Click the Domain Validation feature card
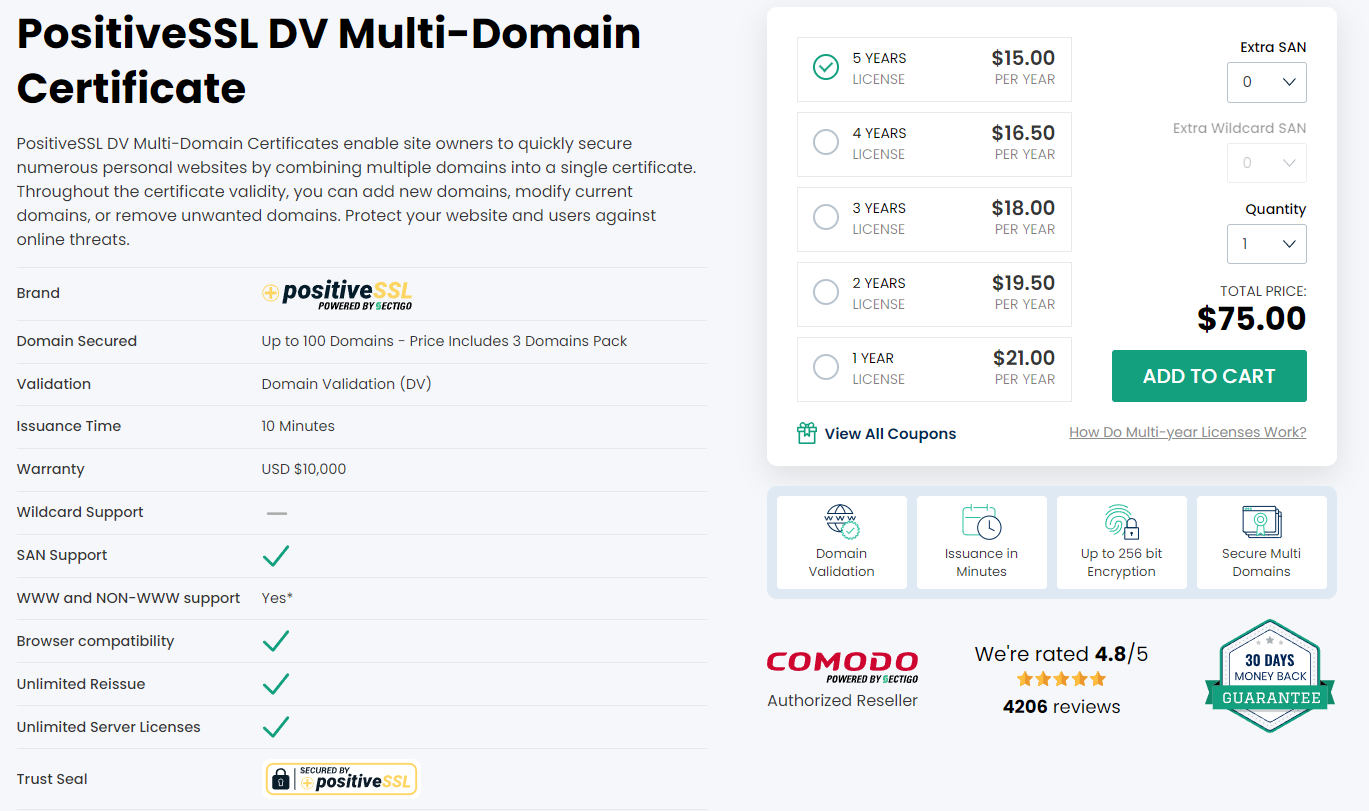 [x=842, y=542]
